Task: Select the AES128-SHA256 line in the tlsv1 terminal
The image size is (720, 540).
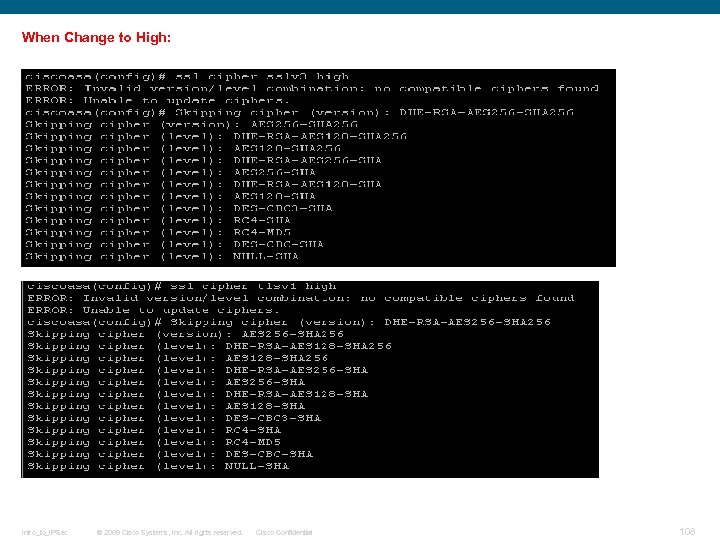Action: [x=178, y=358]
